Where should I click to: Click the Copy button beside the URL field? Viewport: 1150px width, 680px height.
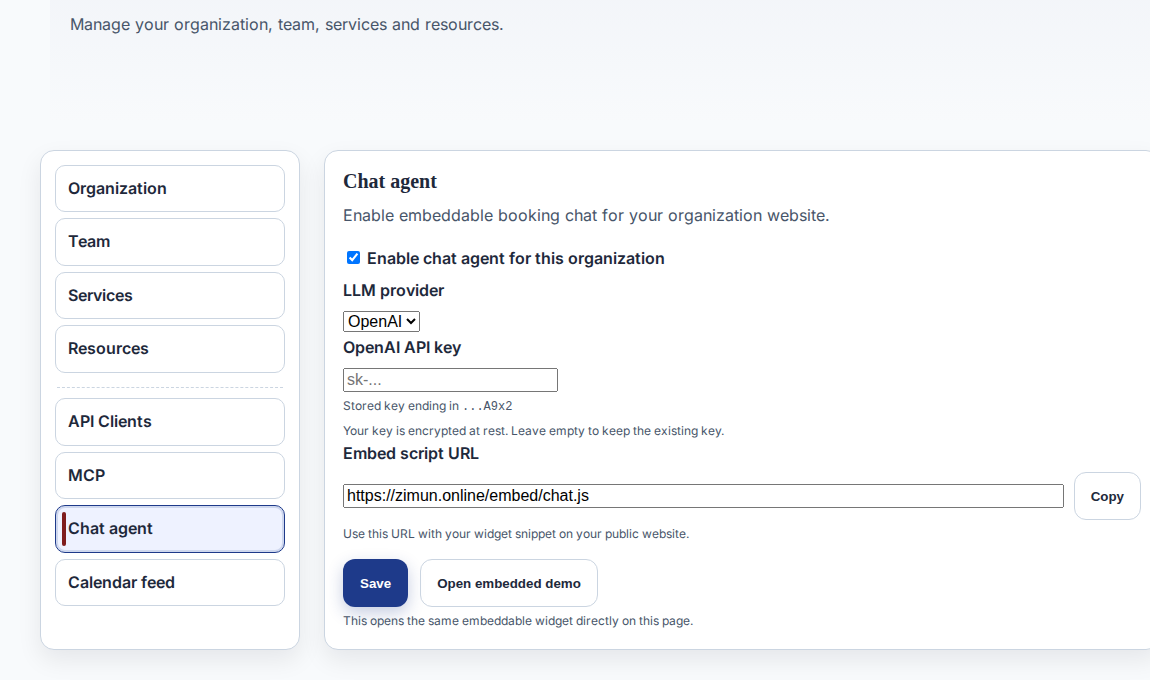pyautogui.click(x=1107, y=495)
